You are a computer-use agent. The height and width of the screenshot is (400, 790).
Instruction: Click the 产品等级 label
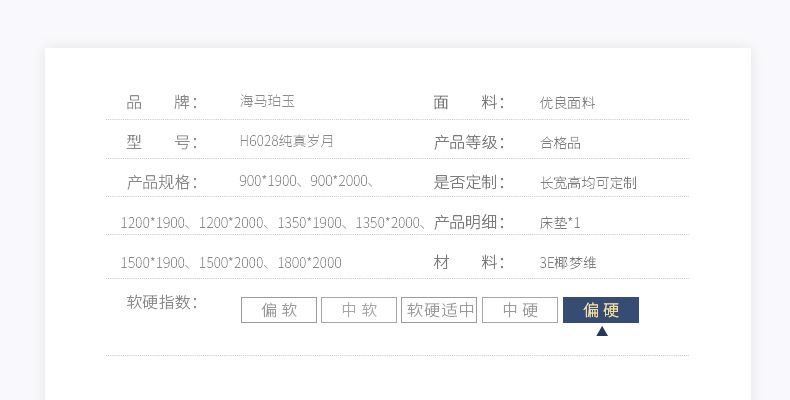click(x=469, y=142)
